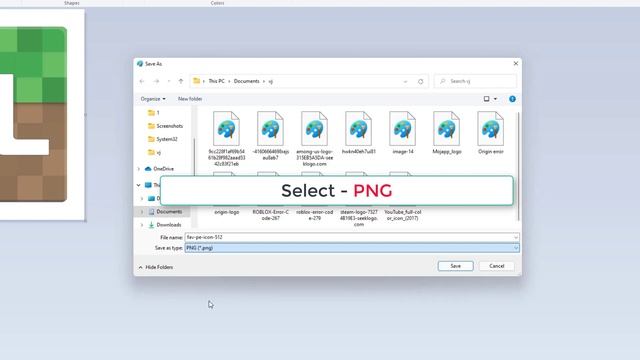Select System32 folder in navigation pane

coord(162,139)
